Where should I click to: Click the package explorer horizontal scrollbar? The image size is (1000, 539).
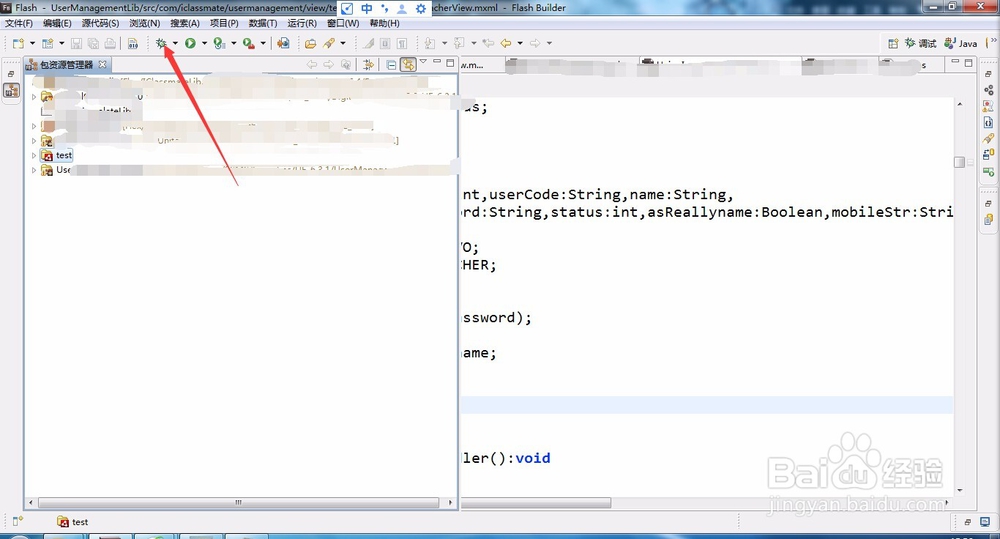(x=238, y=503)
